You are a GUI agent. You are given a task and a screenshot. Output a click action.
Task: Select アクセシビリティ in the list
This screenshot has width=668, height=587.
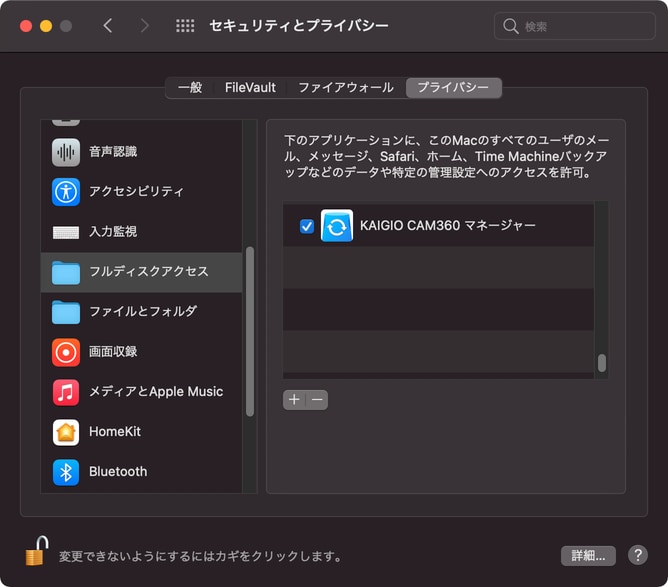tap(136, 191)
